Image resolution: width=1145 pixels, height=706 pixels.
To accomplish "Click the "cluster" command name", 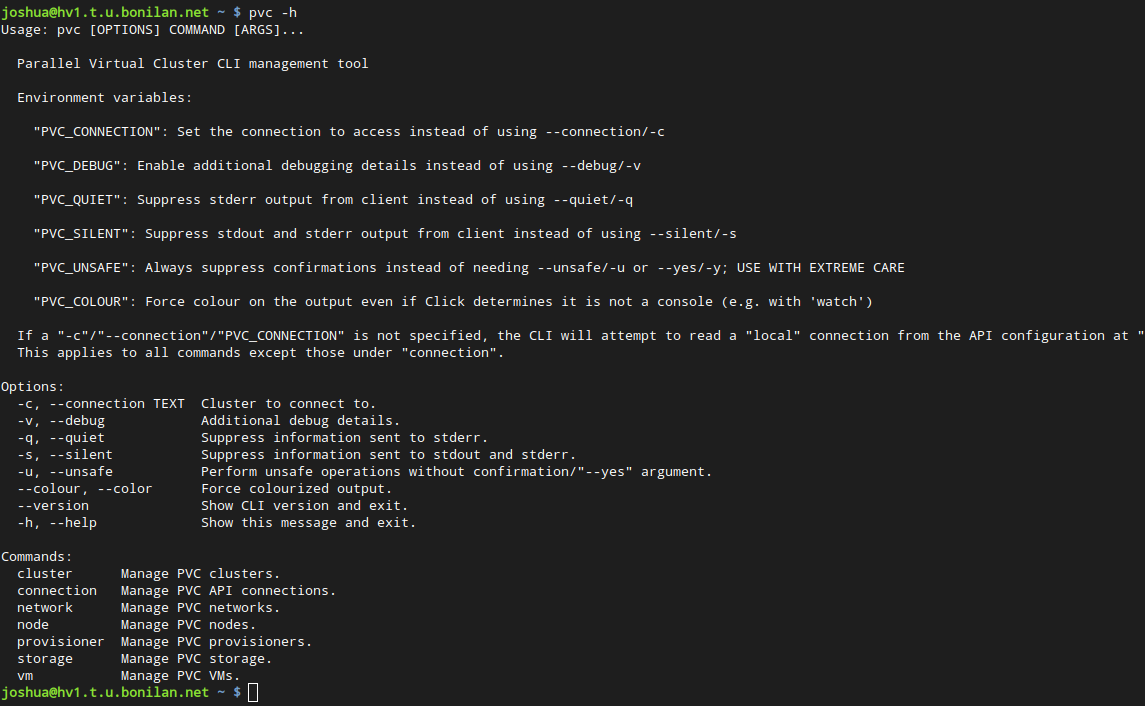I will click(45, 574).
